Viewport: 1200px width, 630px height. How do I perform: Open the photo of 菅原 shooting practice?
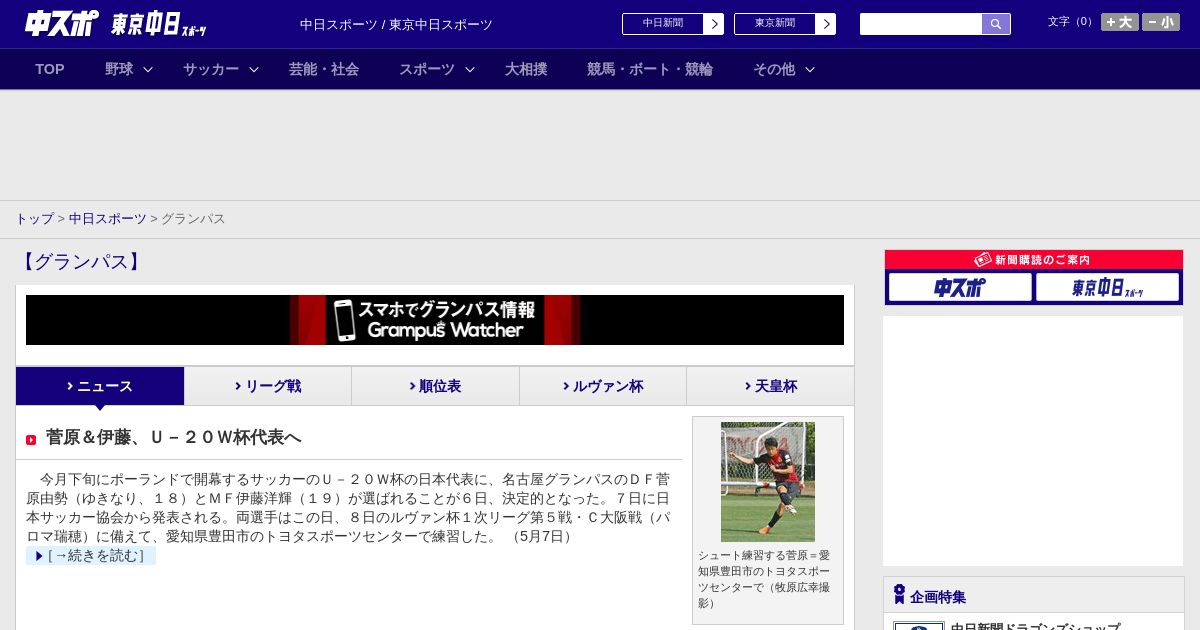[768, 482]
